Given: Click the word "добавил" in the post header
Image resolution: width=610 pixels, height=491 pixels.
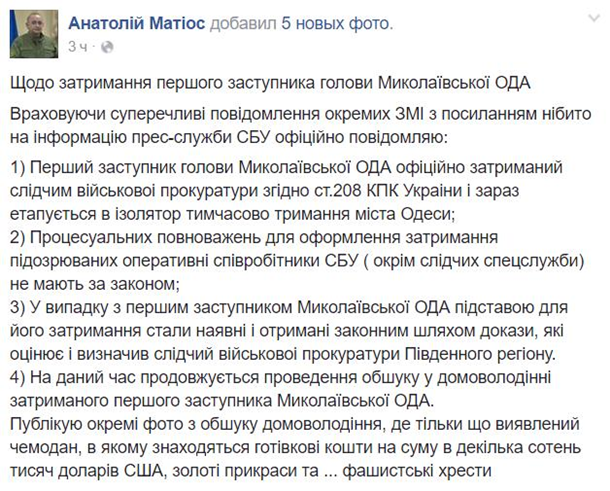Looking at the screenshot, I should point(243,24).
